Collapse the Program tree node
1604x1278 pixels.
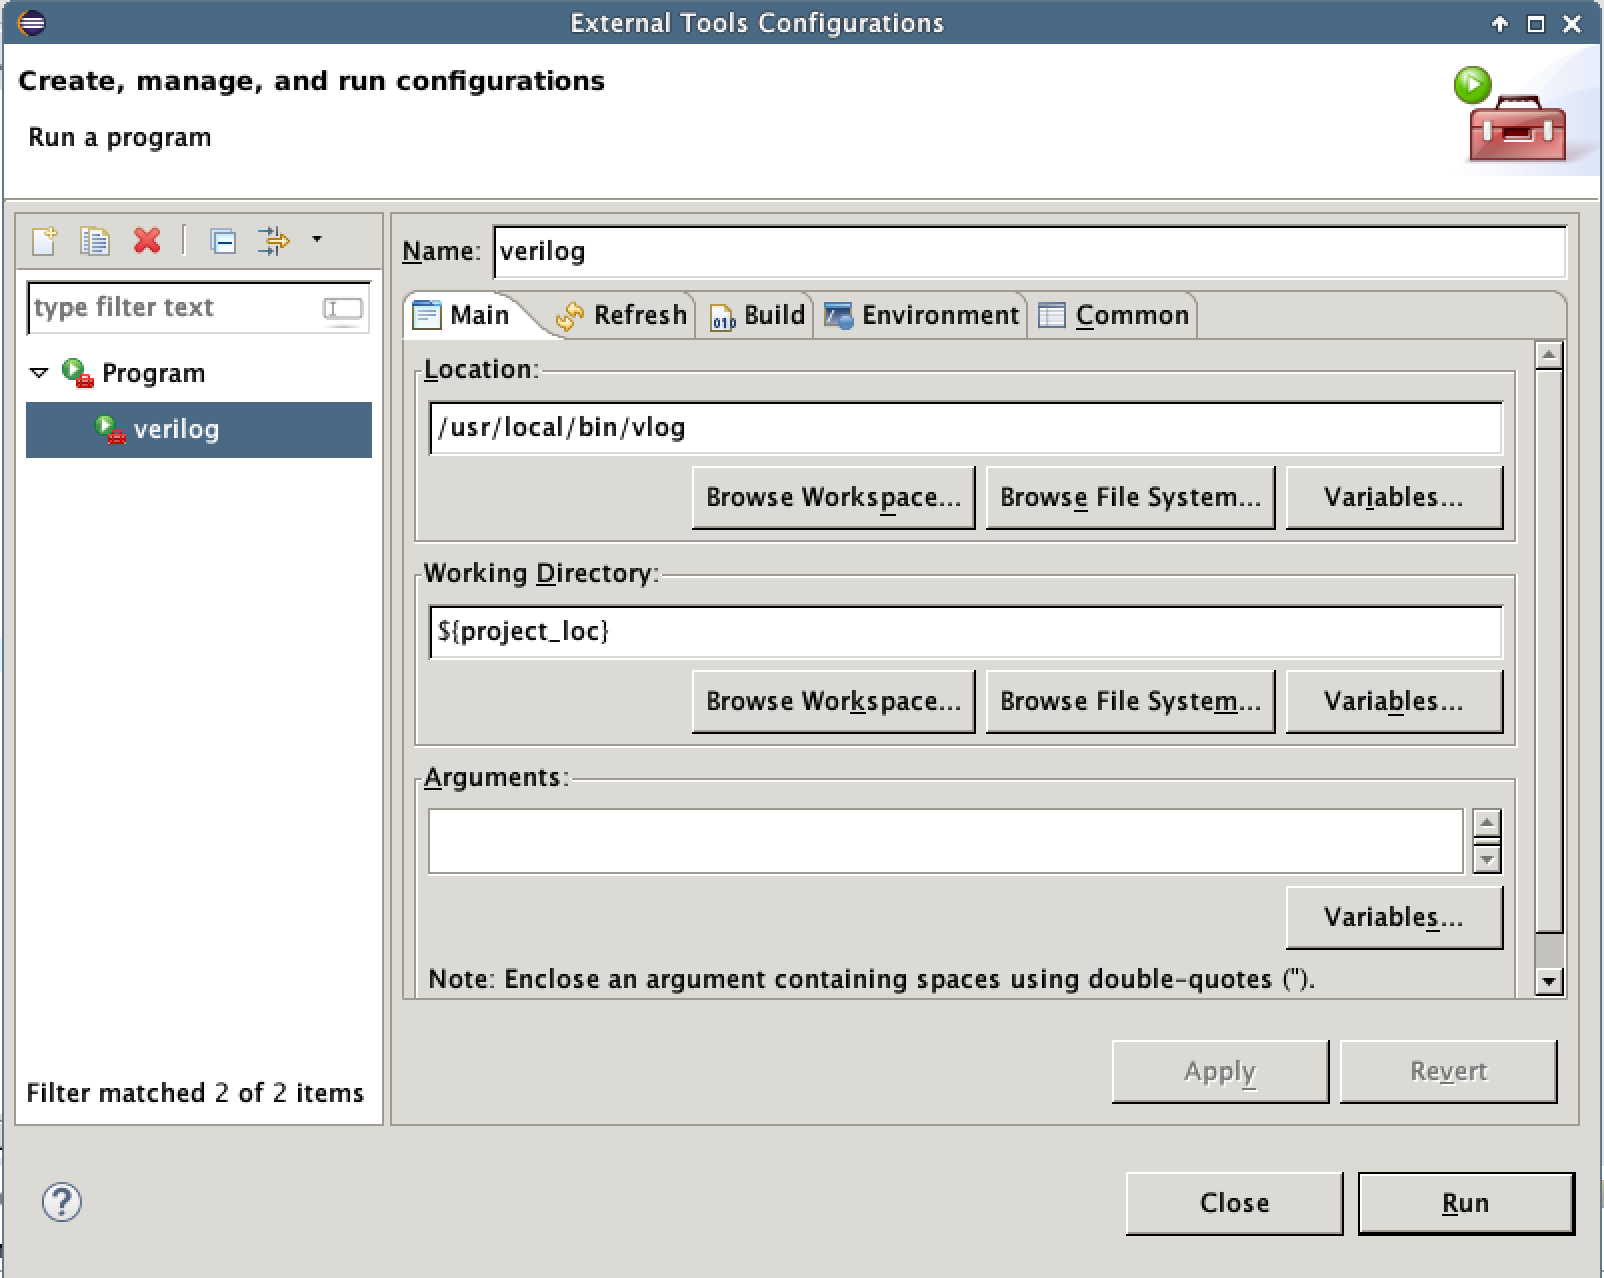pos(39,373)
